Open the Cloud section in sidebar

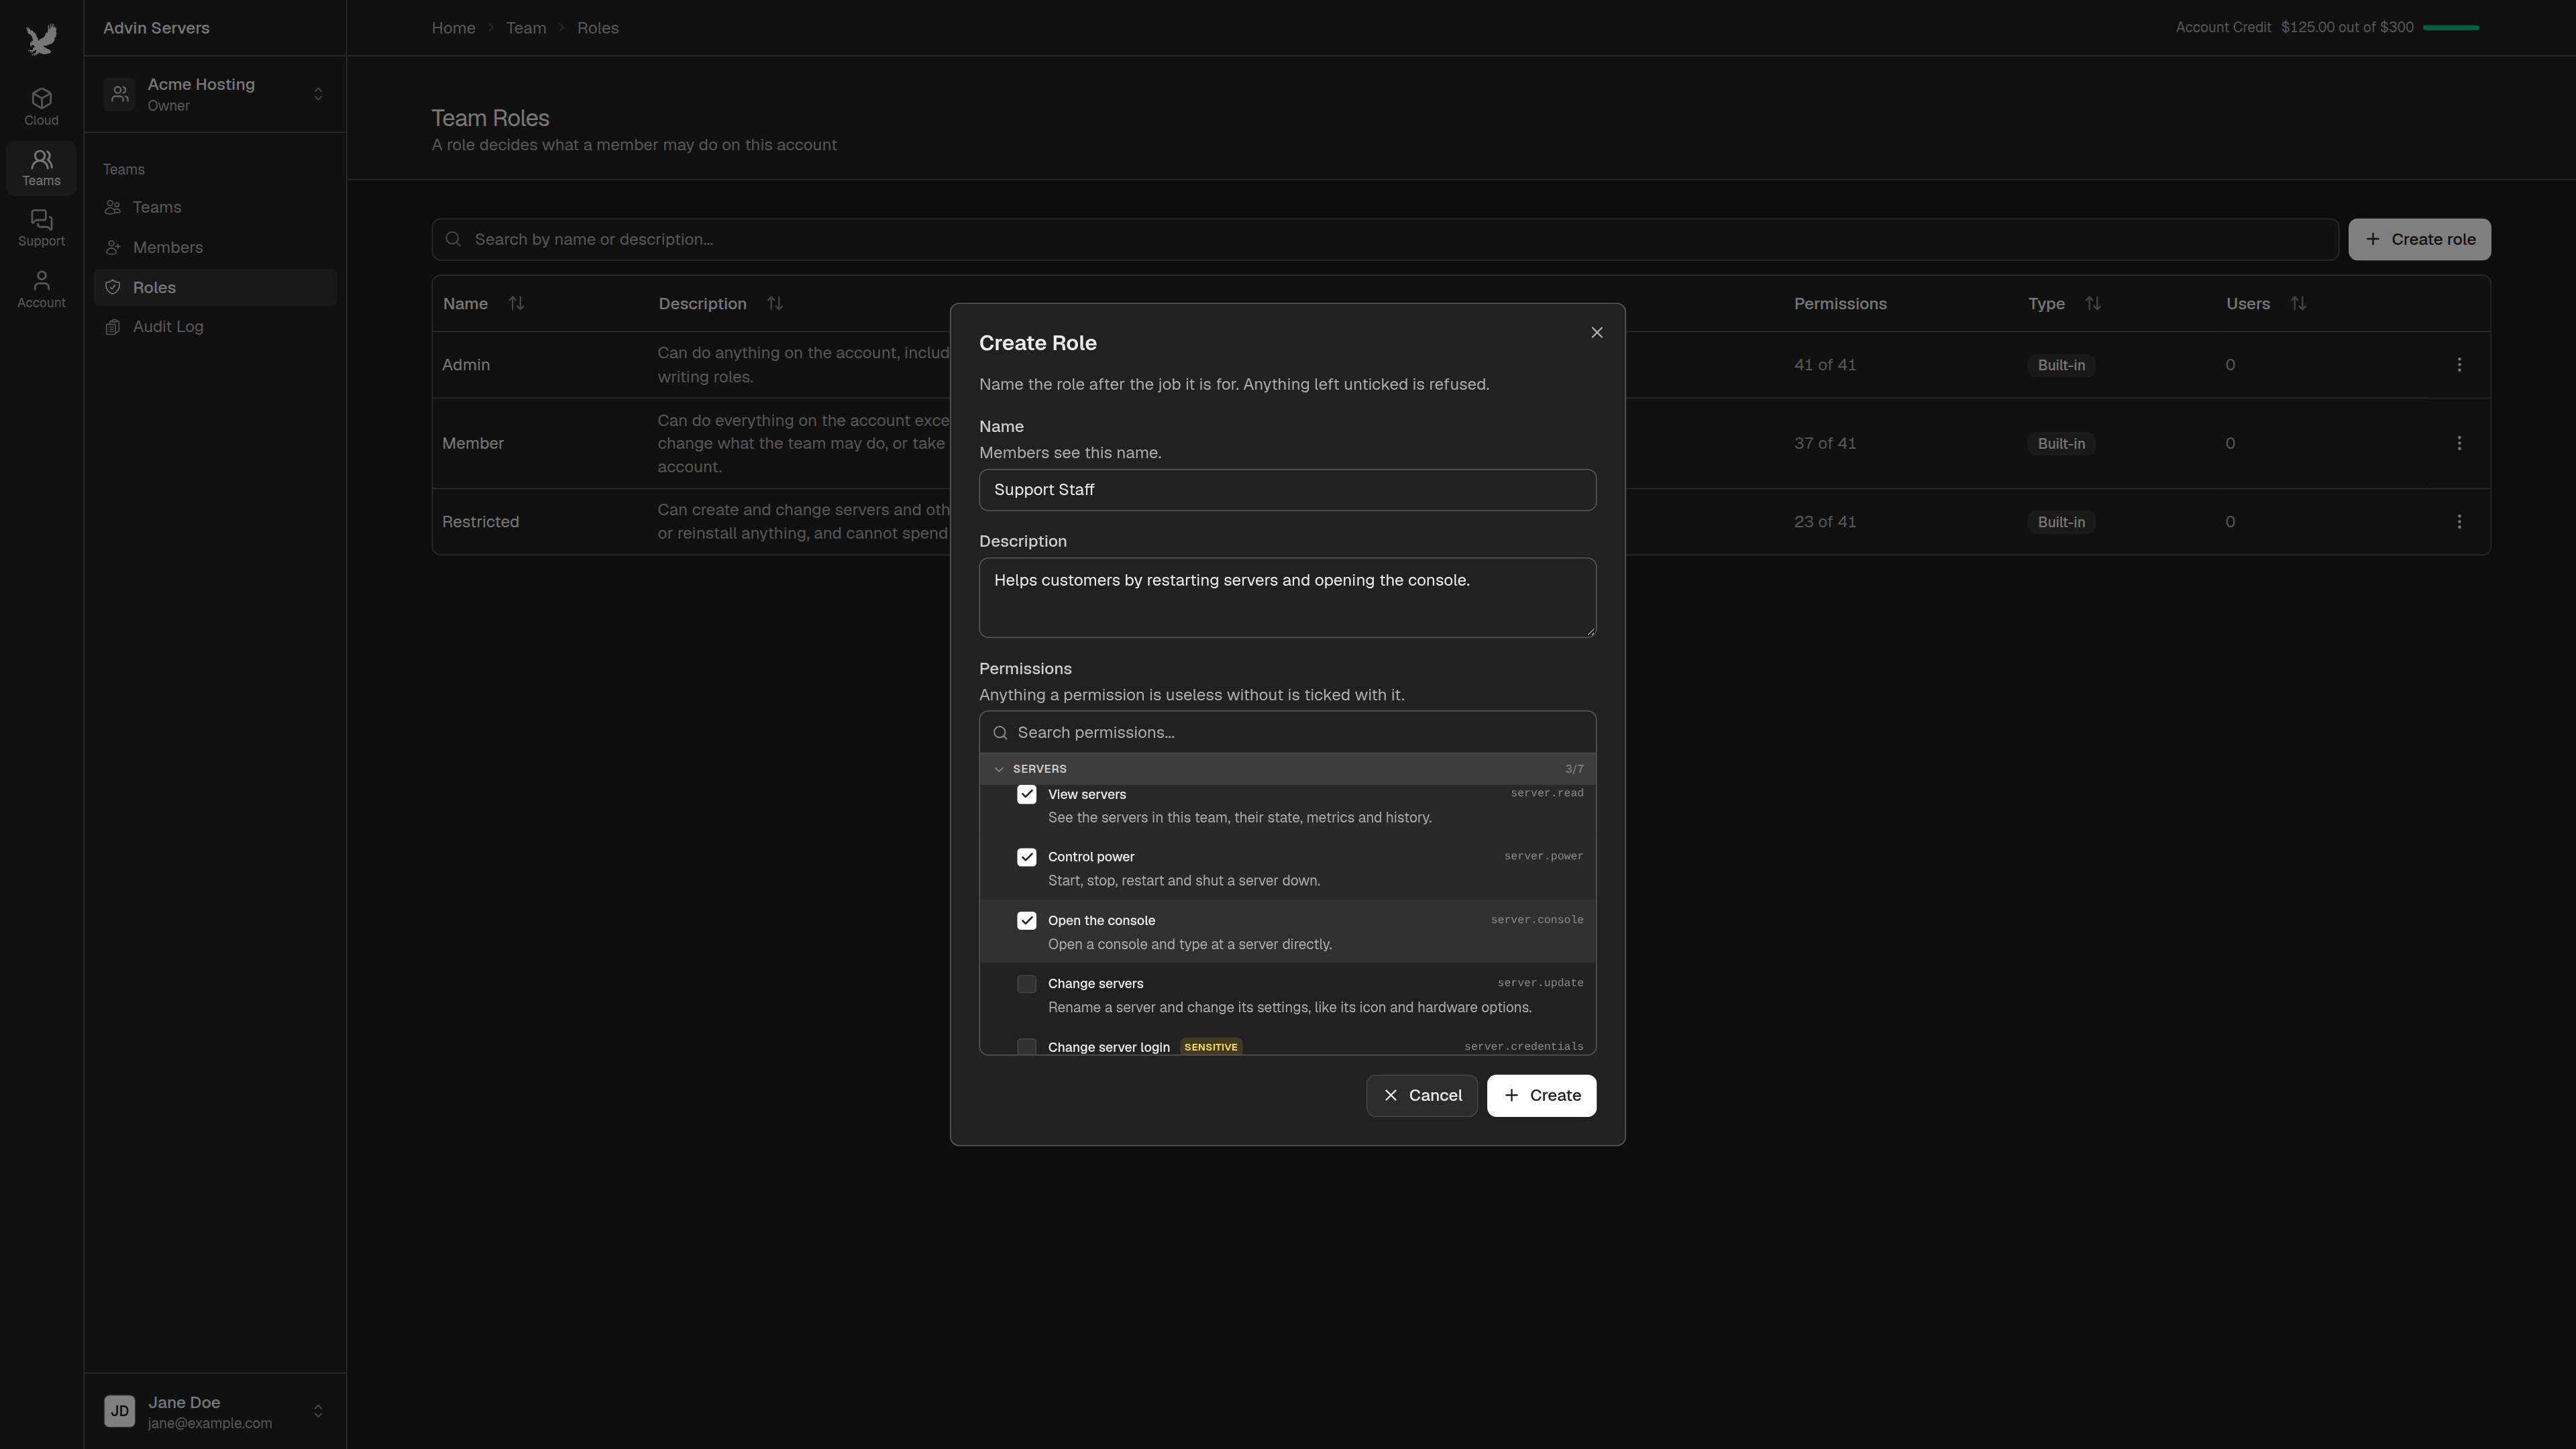(x=41, y=106)
